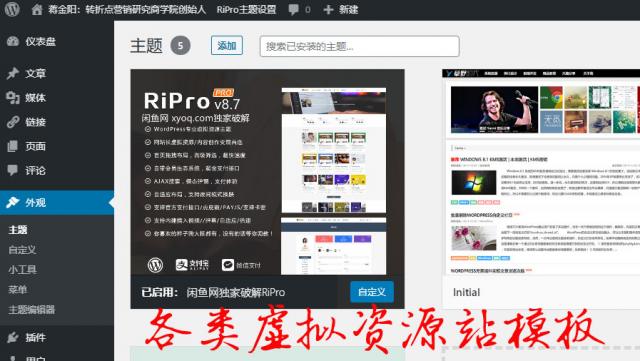Click the 仪表盘 dashboard icon

[13, 41]
